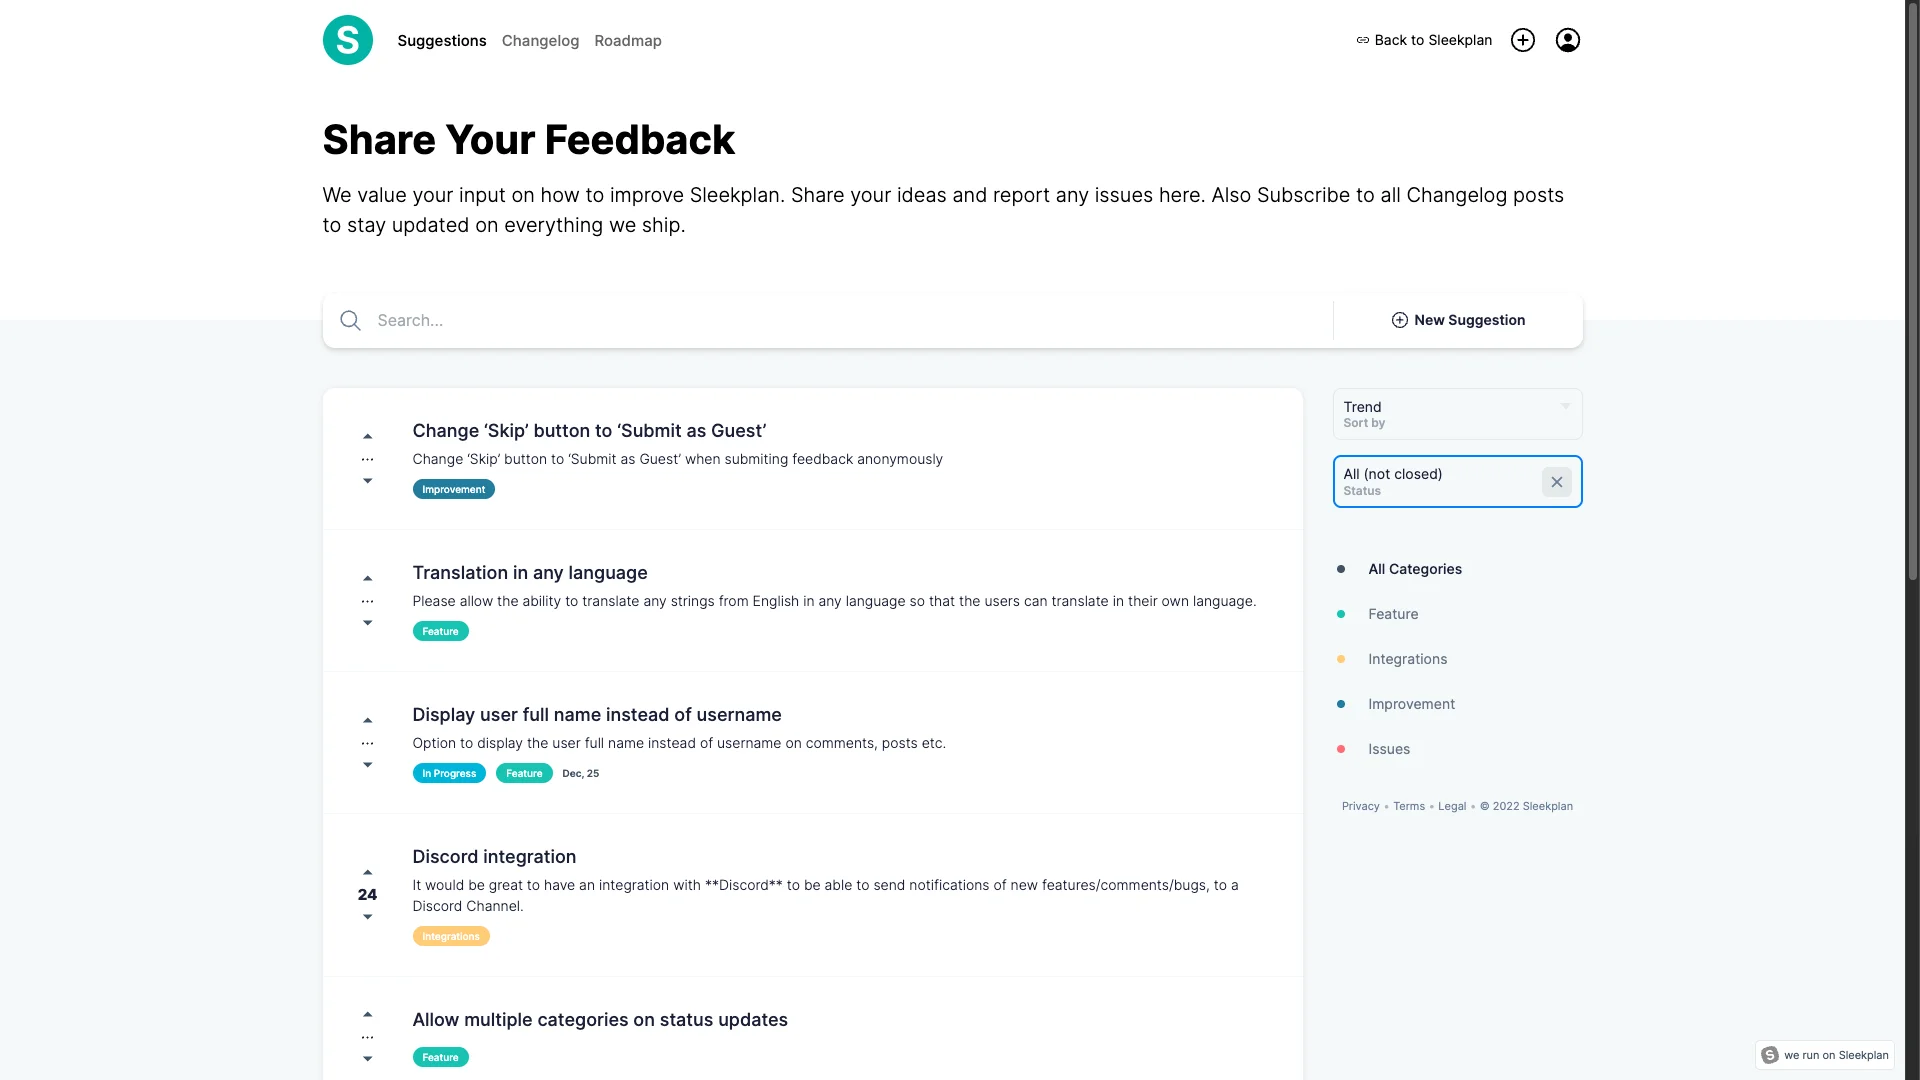Click the Back to Sleekplan link

point(1423,40)
